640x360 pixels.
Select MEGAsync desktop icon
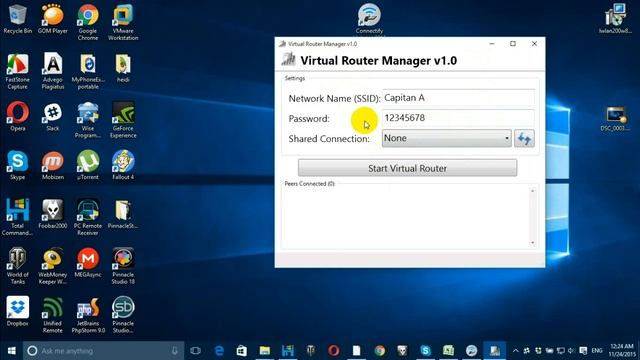pos(88,262)
